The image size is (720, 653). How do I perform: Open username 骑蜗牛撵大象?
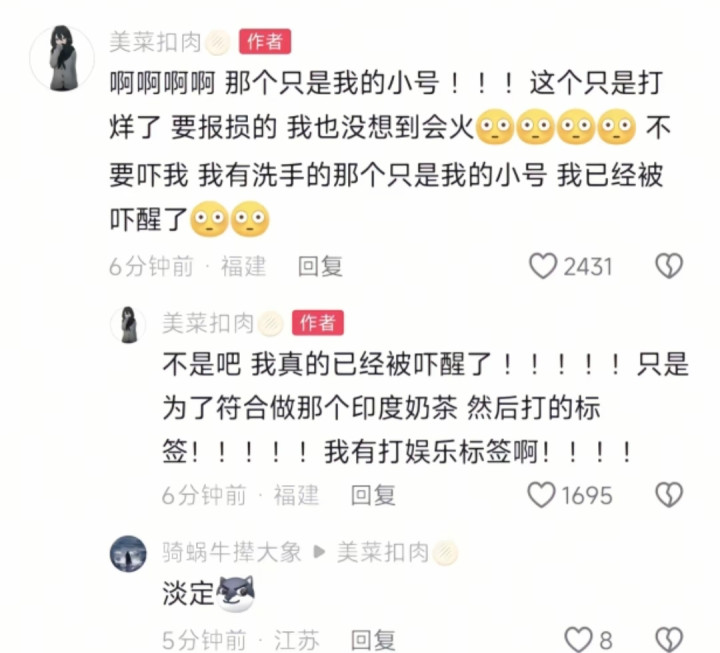pyautogui.click(x=232, y=552)
